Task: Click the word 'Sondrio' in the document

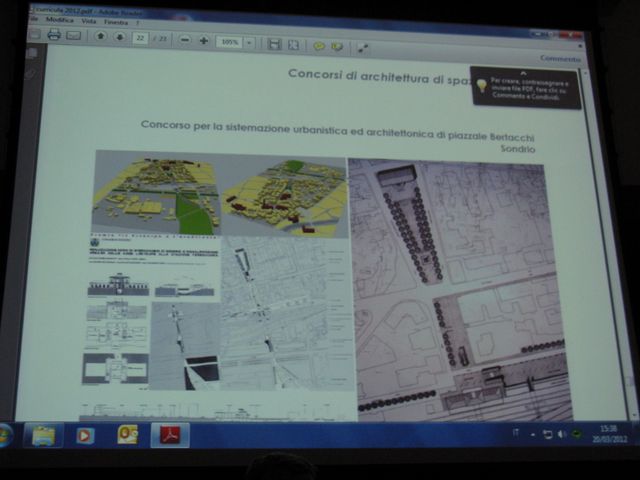Action: click(x=518, y=149)
